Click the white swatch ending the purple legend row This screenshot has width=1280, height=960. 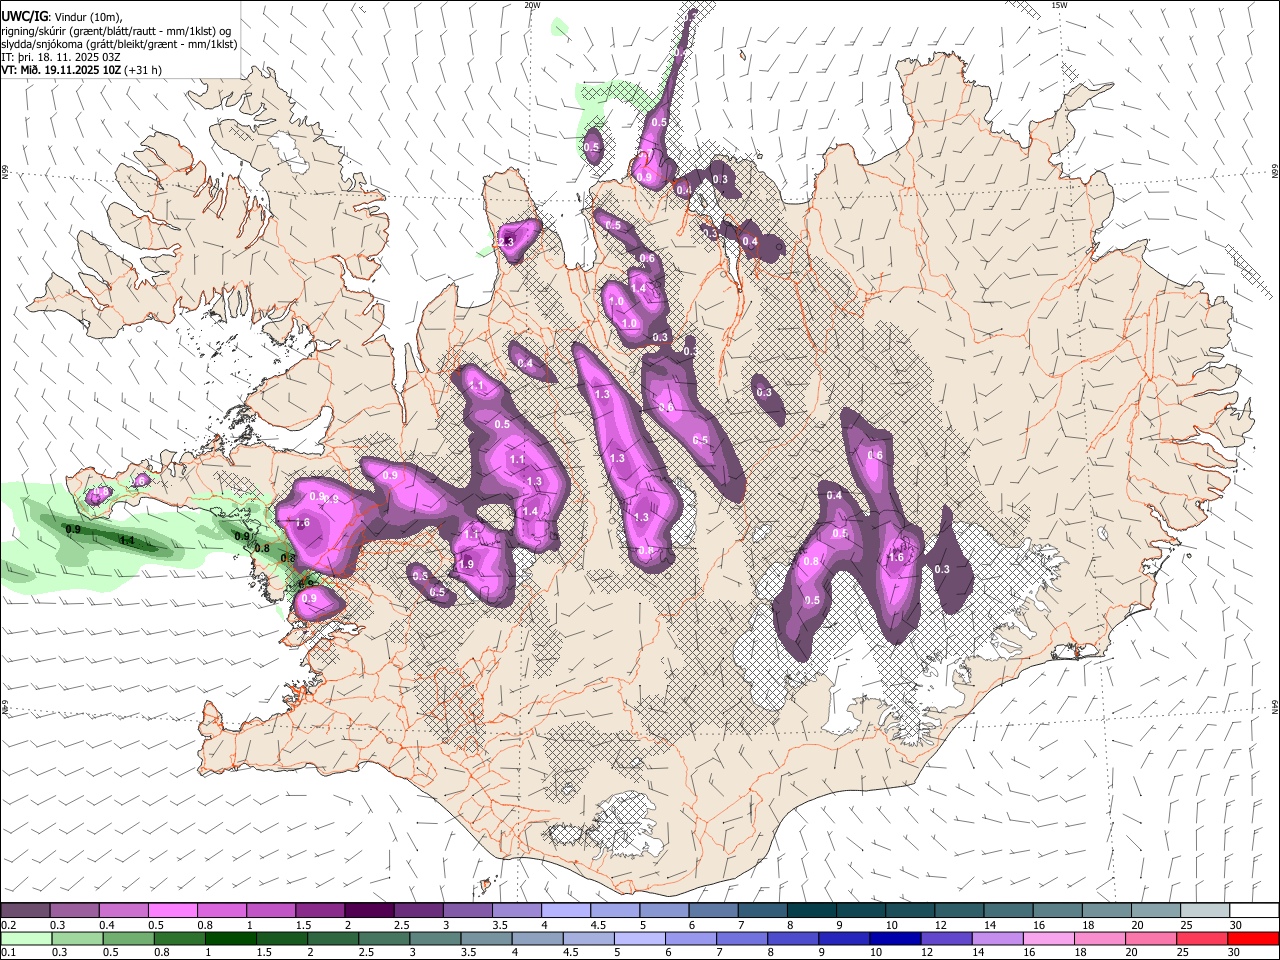(1254, 910)
